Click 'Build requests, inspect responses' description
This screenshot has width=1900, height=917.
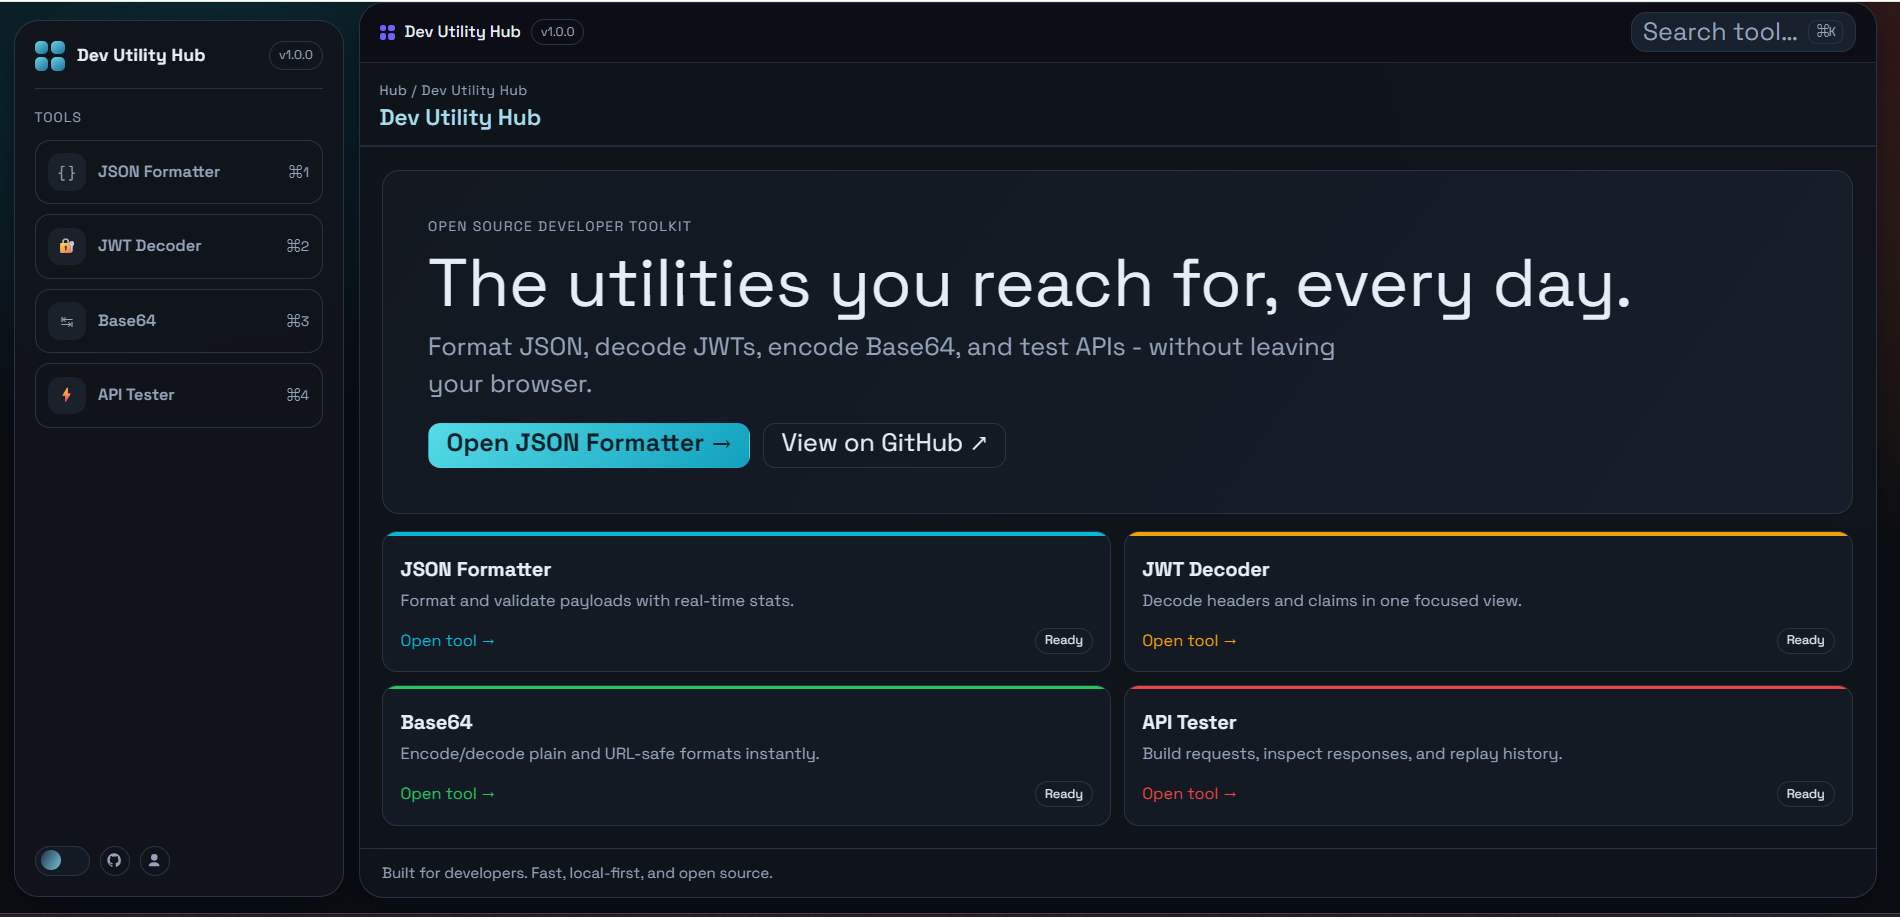[x=1352, y=754]
